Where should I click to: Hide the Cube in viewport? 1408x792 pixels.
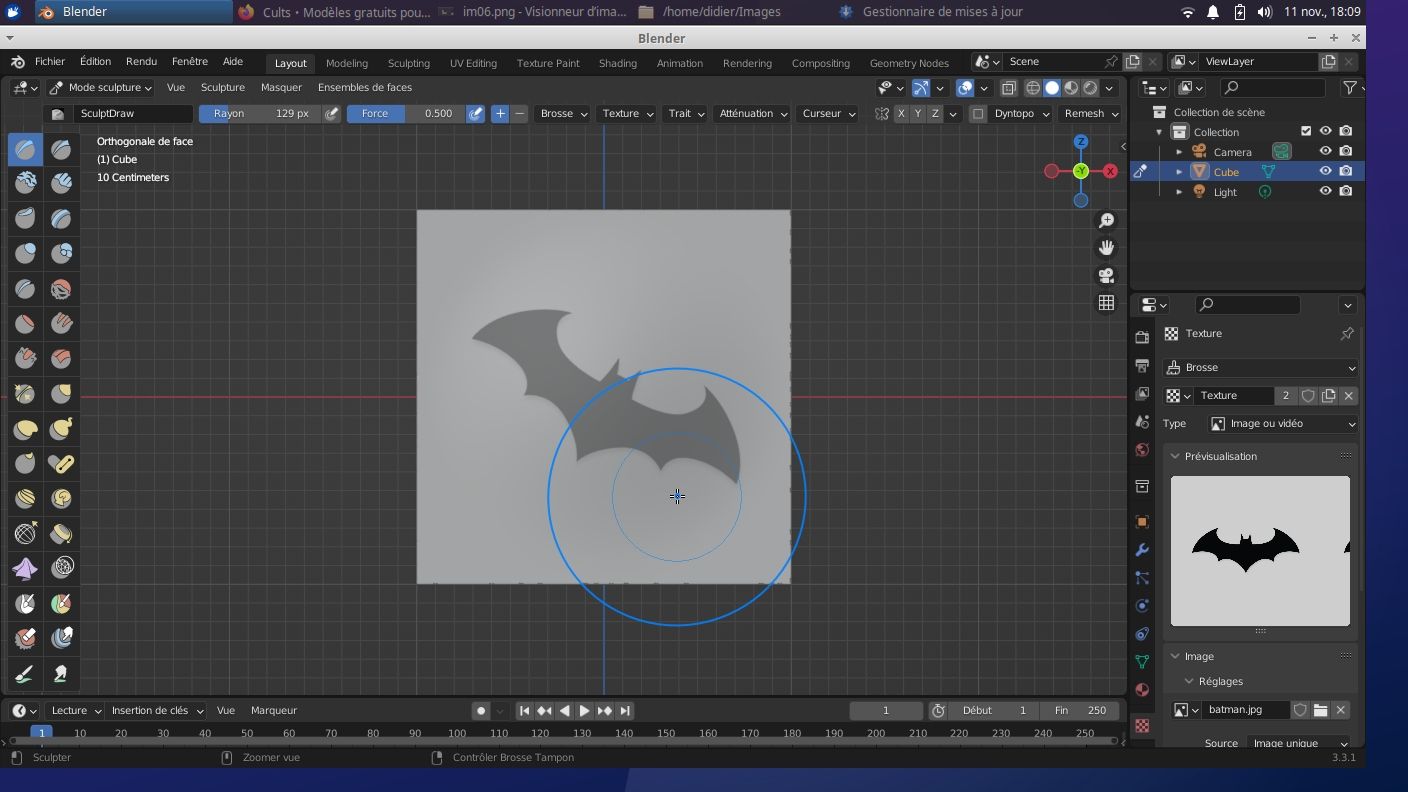[x=1325, y=172]
